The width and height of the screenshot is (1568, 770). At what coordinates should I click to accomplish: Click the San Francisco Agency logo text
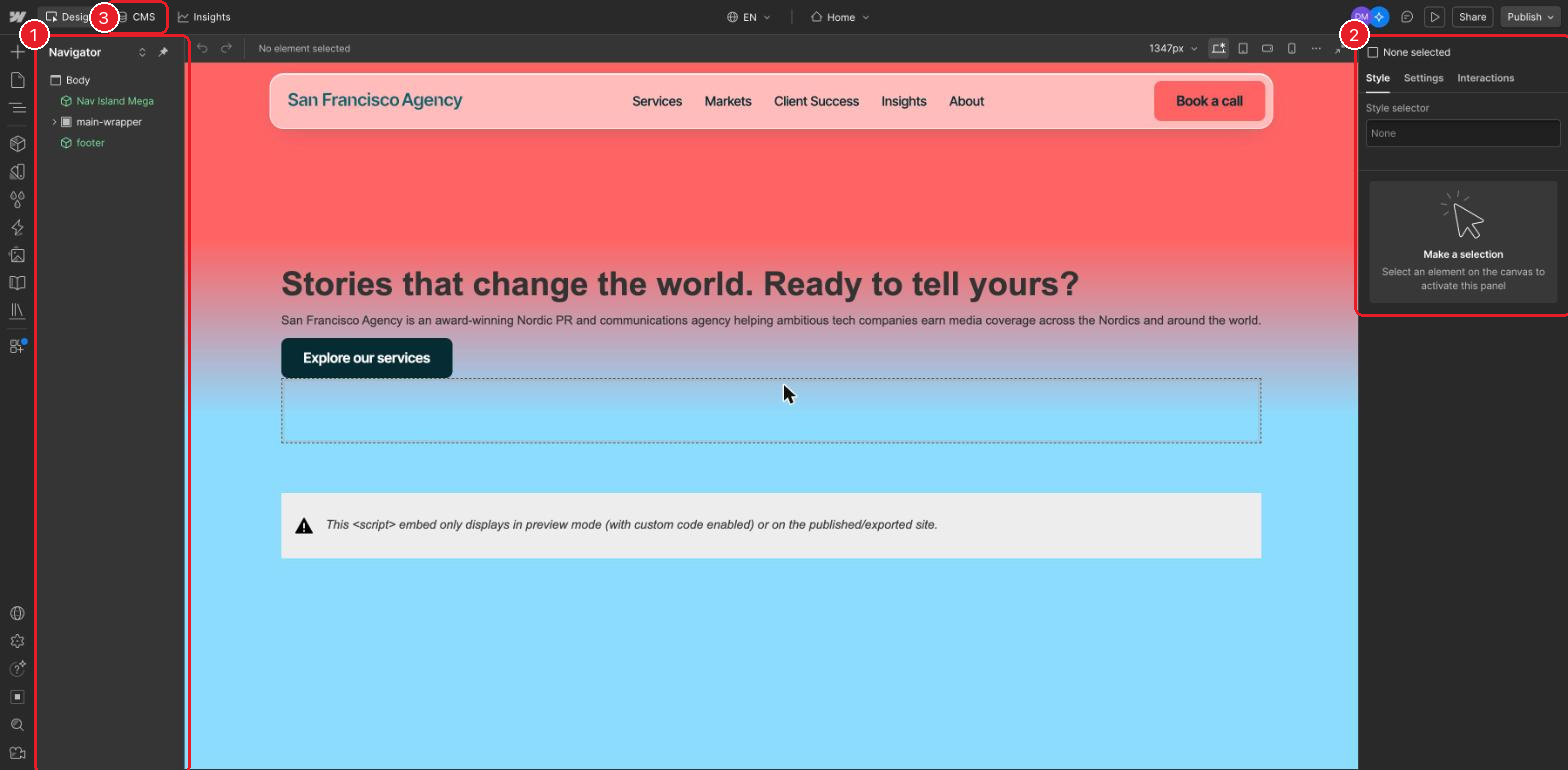(375, 100)
